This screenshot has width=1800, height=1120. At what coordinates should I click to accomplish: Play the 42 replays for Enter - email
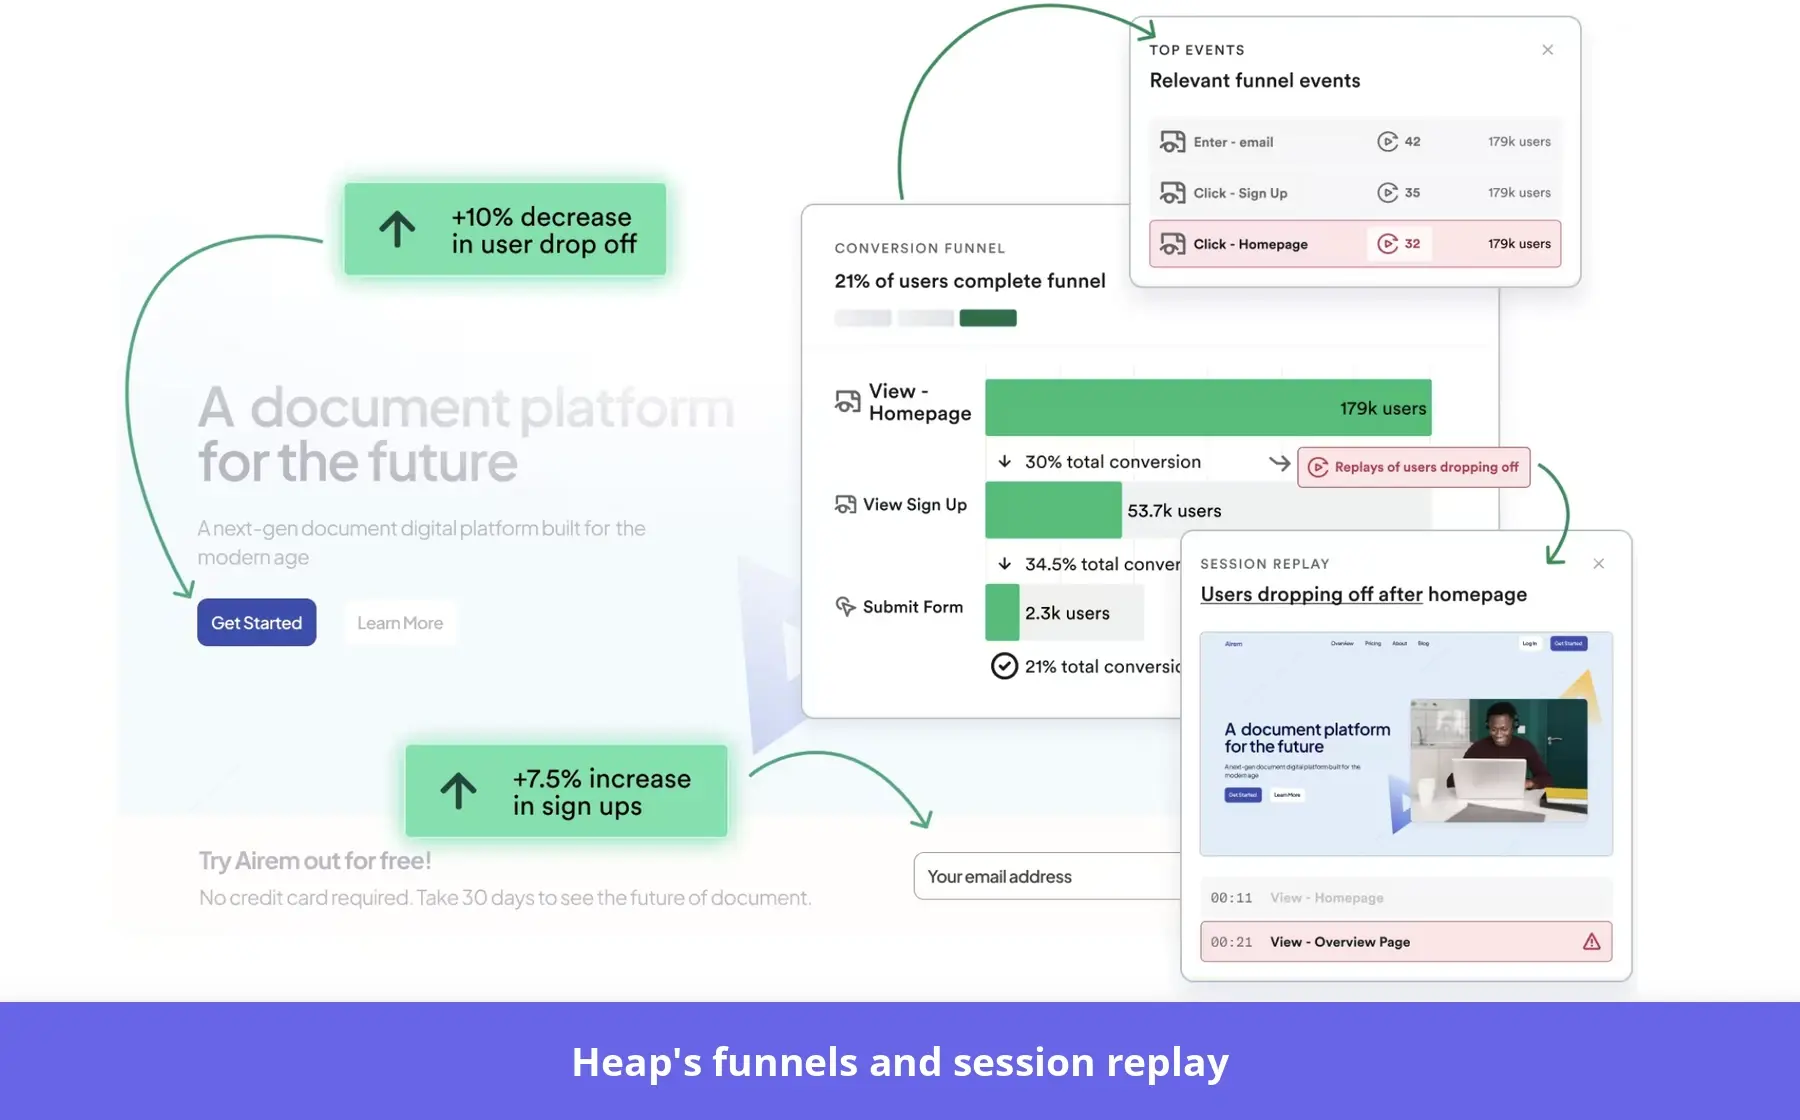point(1398,141)
